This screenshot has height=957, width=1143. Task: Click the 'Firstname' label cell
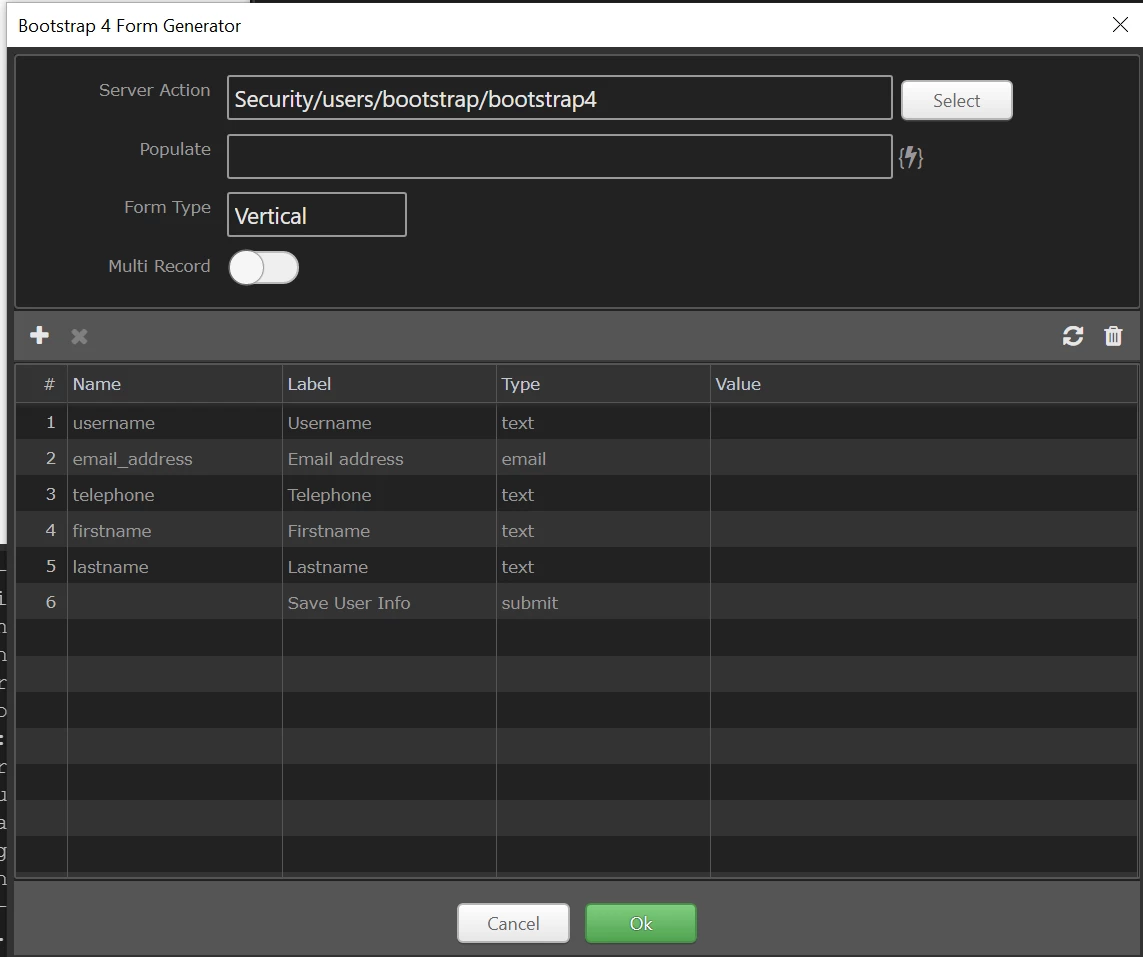389,531
